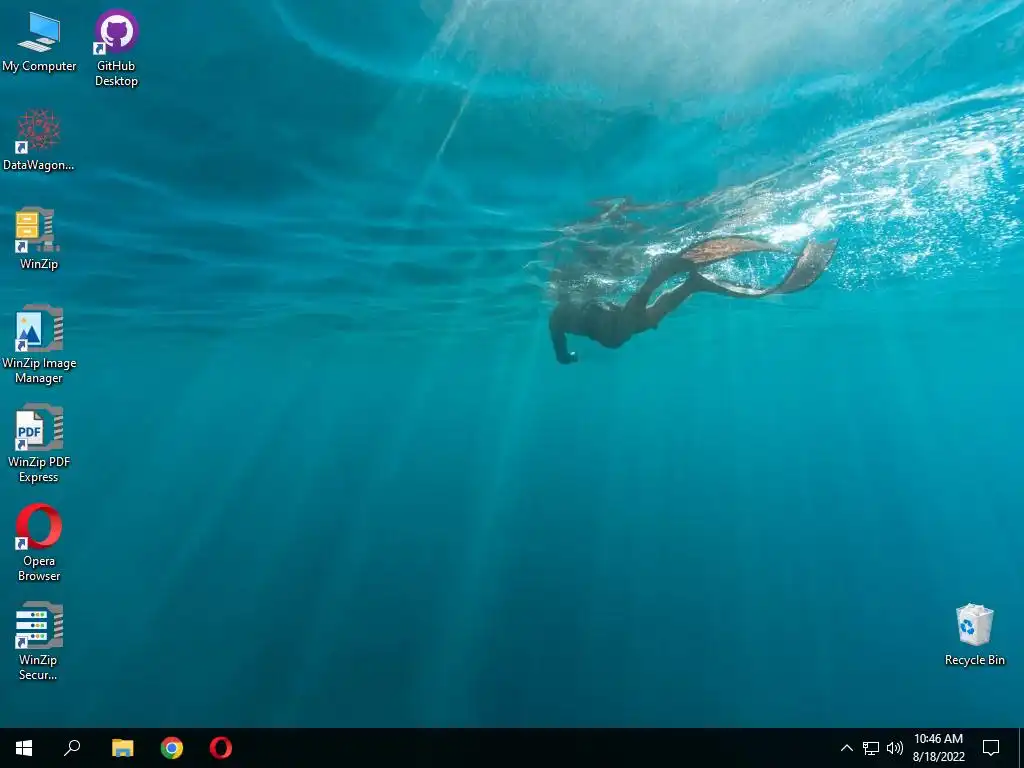Viewport: 1024px width, 768px height.
Task: Select the WinZip Secure shortcut icon
Action: (39, 641)
